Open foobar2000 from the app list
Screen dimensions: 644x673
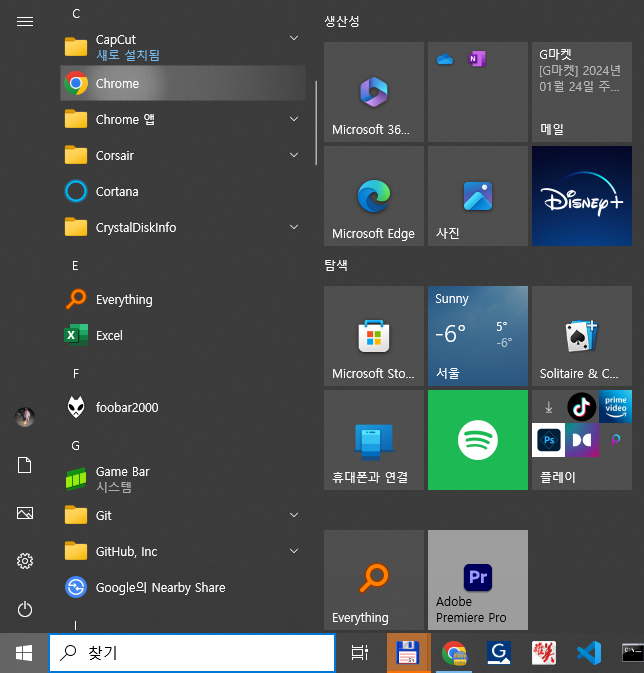(183, 407)
